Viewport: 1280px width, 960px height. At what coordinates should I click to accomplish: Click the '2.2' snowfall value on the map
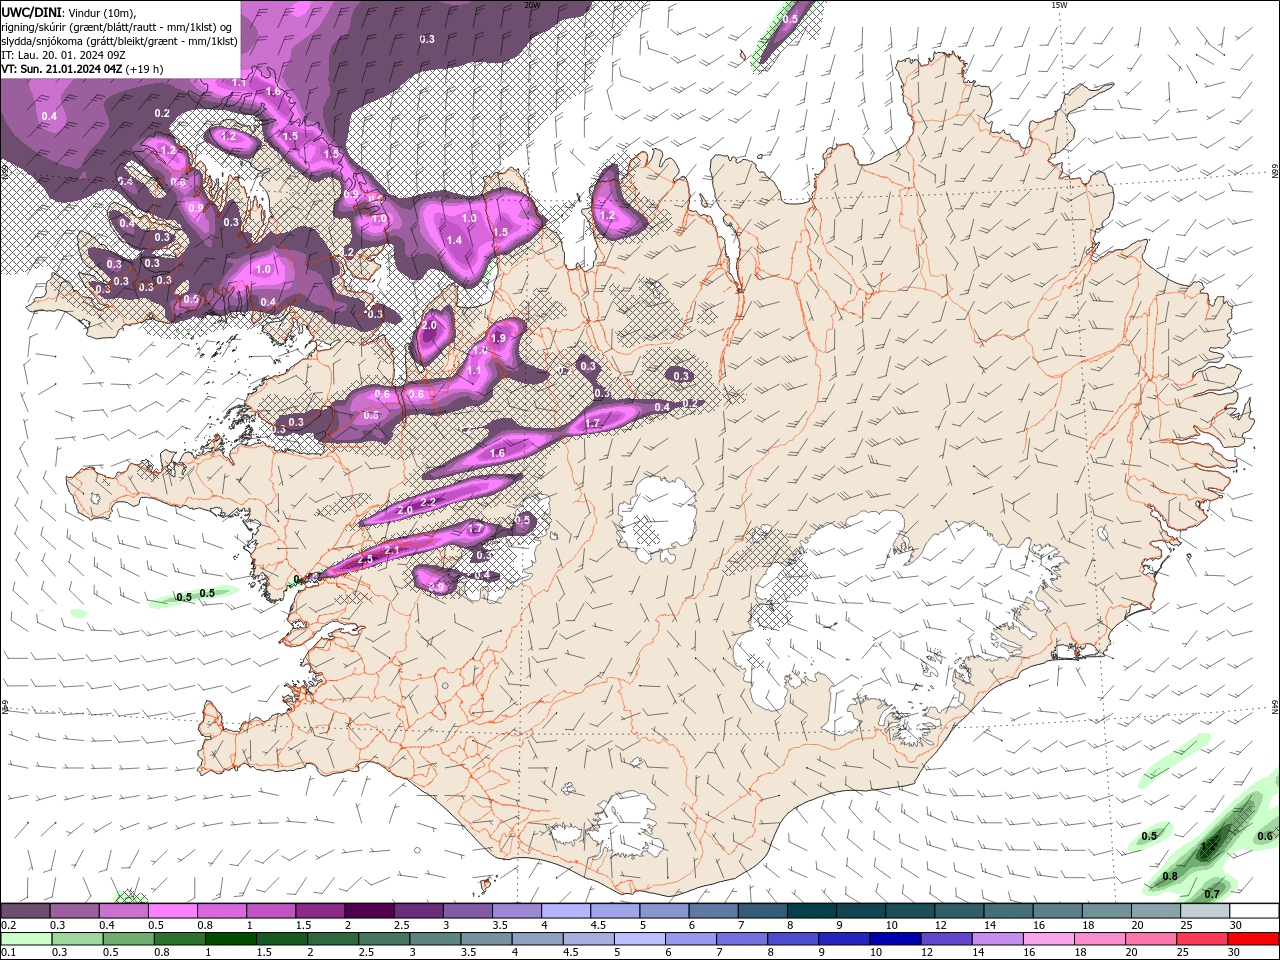point(428,501)
